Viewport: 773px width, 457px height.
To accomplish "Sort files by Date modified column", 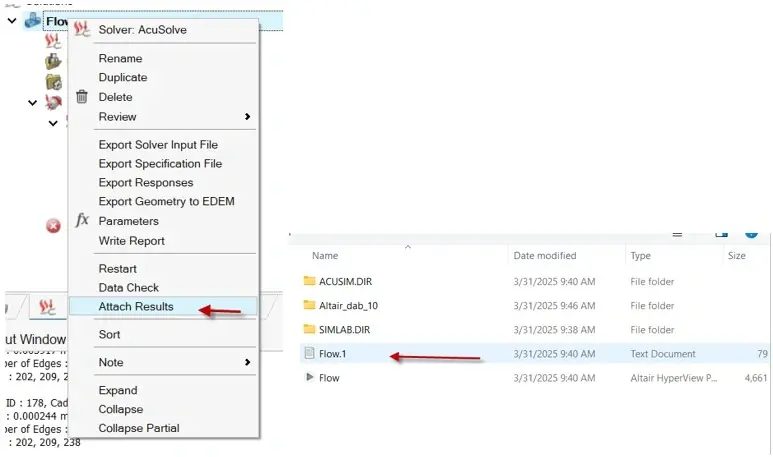I will tap(545, 256).
